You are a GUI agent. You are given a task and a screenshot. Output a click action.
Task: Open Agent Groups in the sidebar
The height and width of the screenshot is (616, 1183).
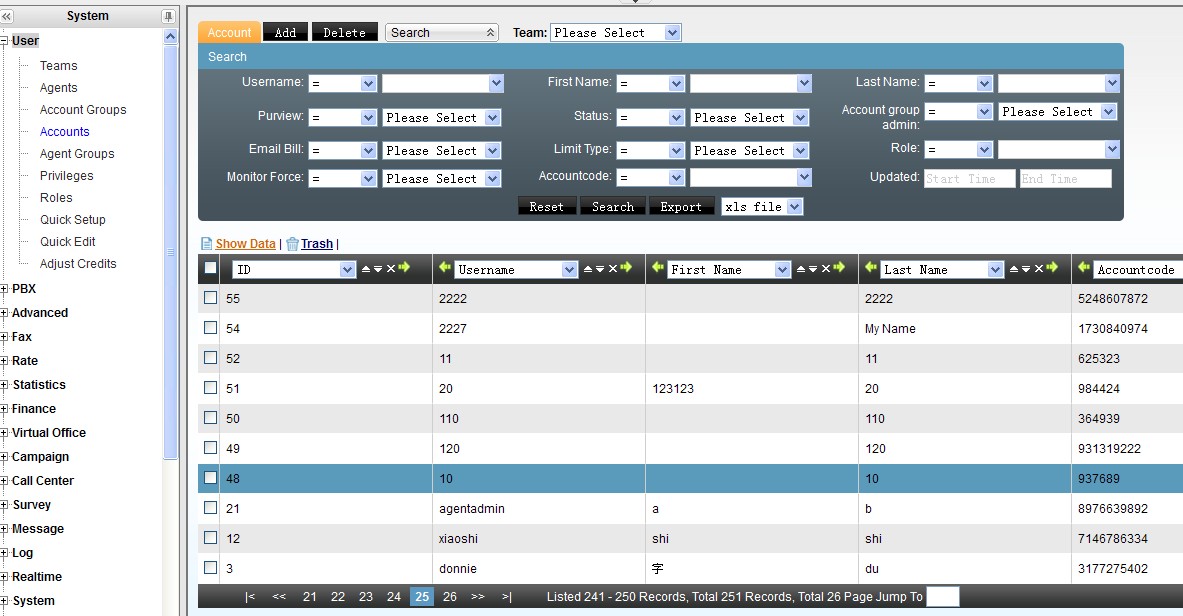[x=77, y=154]
